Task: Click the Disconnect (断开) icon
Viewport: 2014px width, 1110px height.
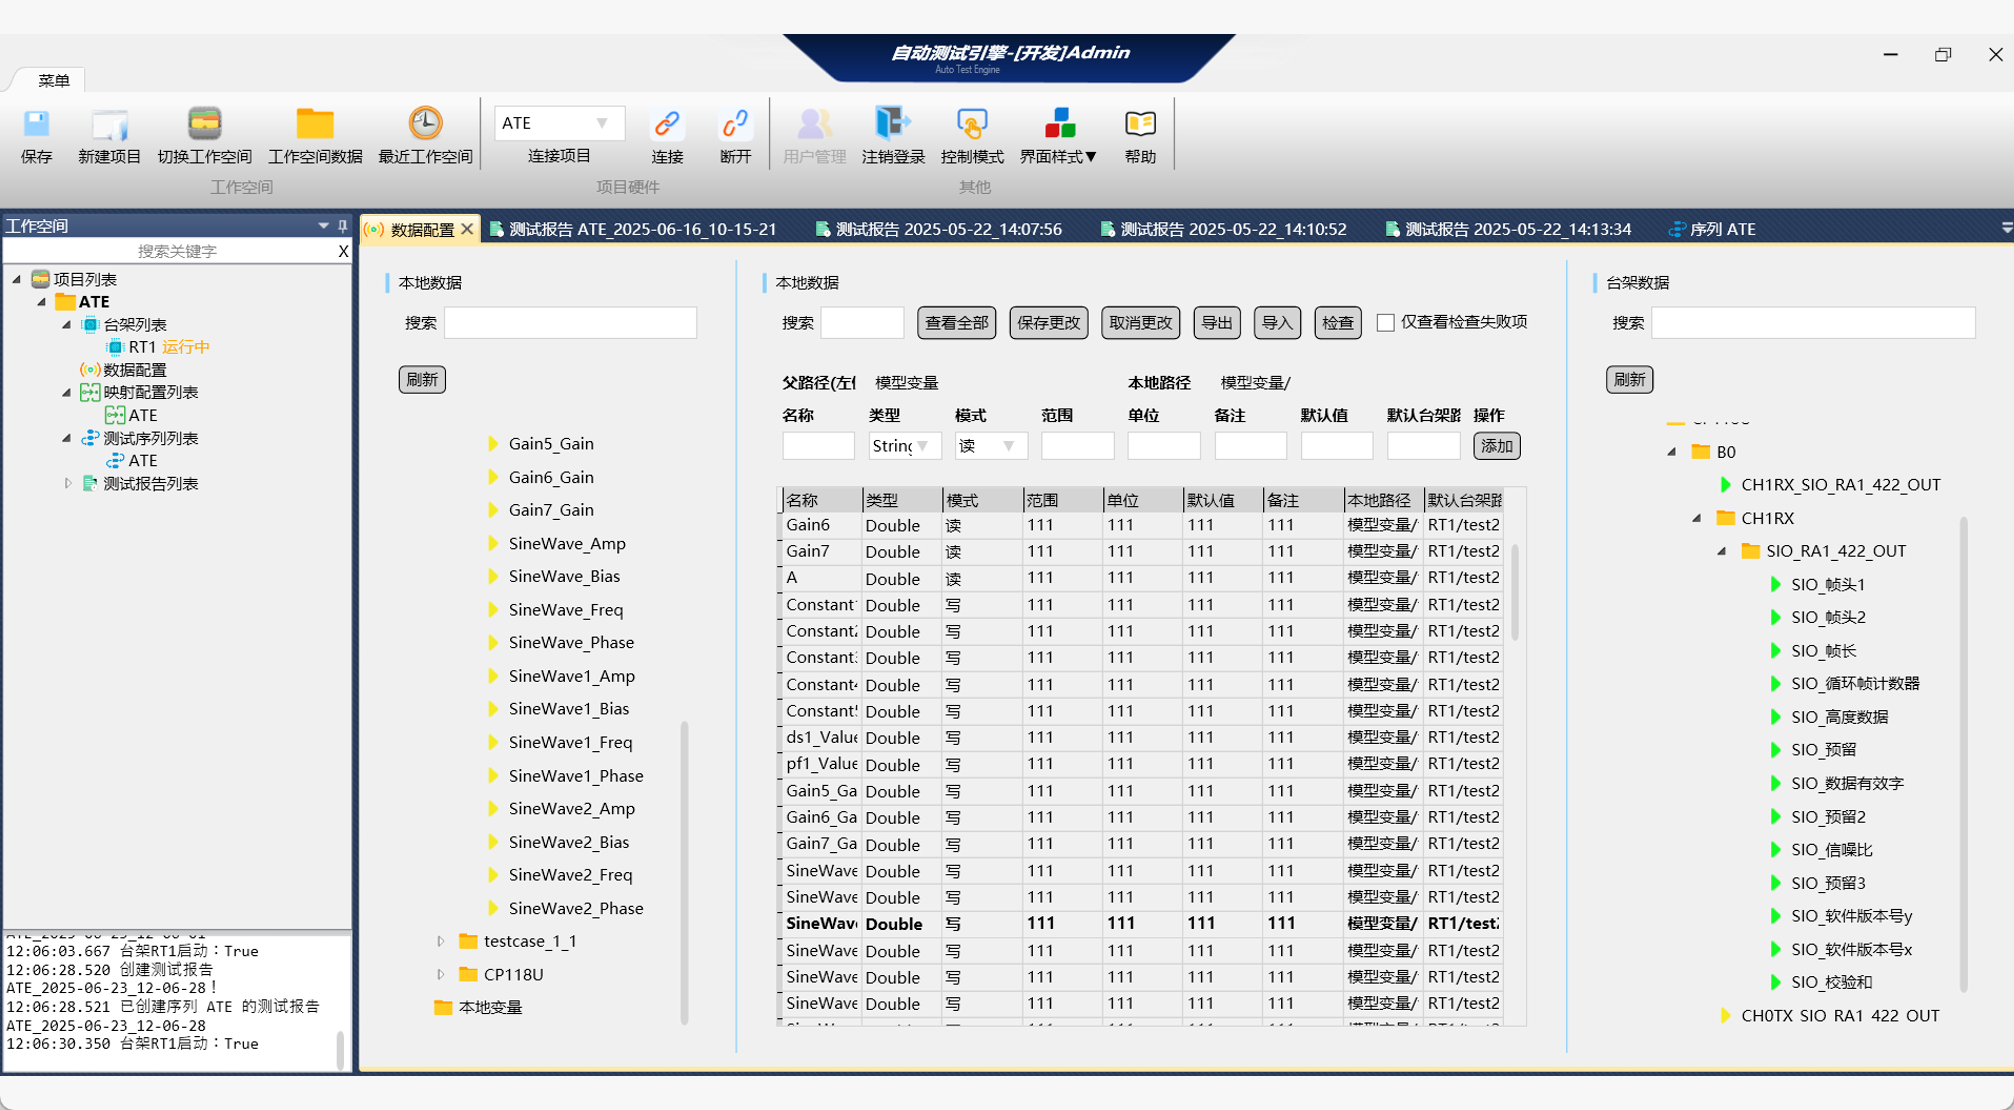Action: click(x=735, y=124)
